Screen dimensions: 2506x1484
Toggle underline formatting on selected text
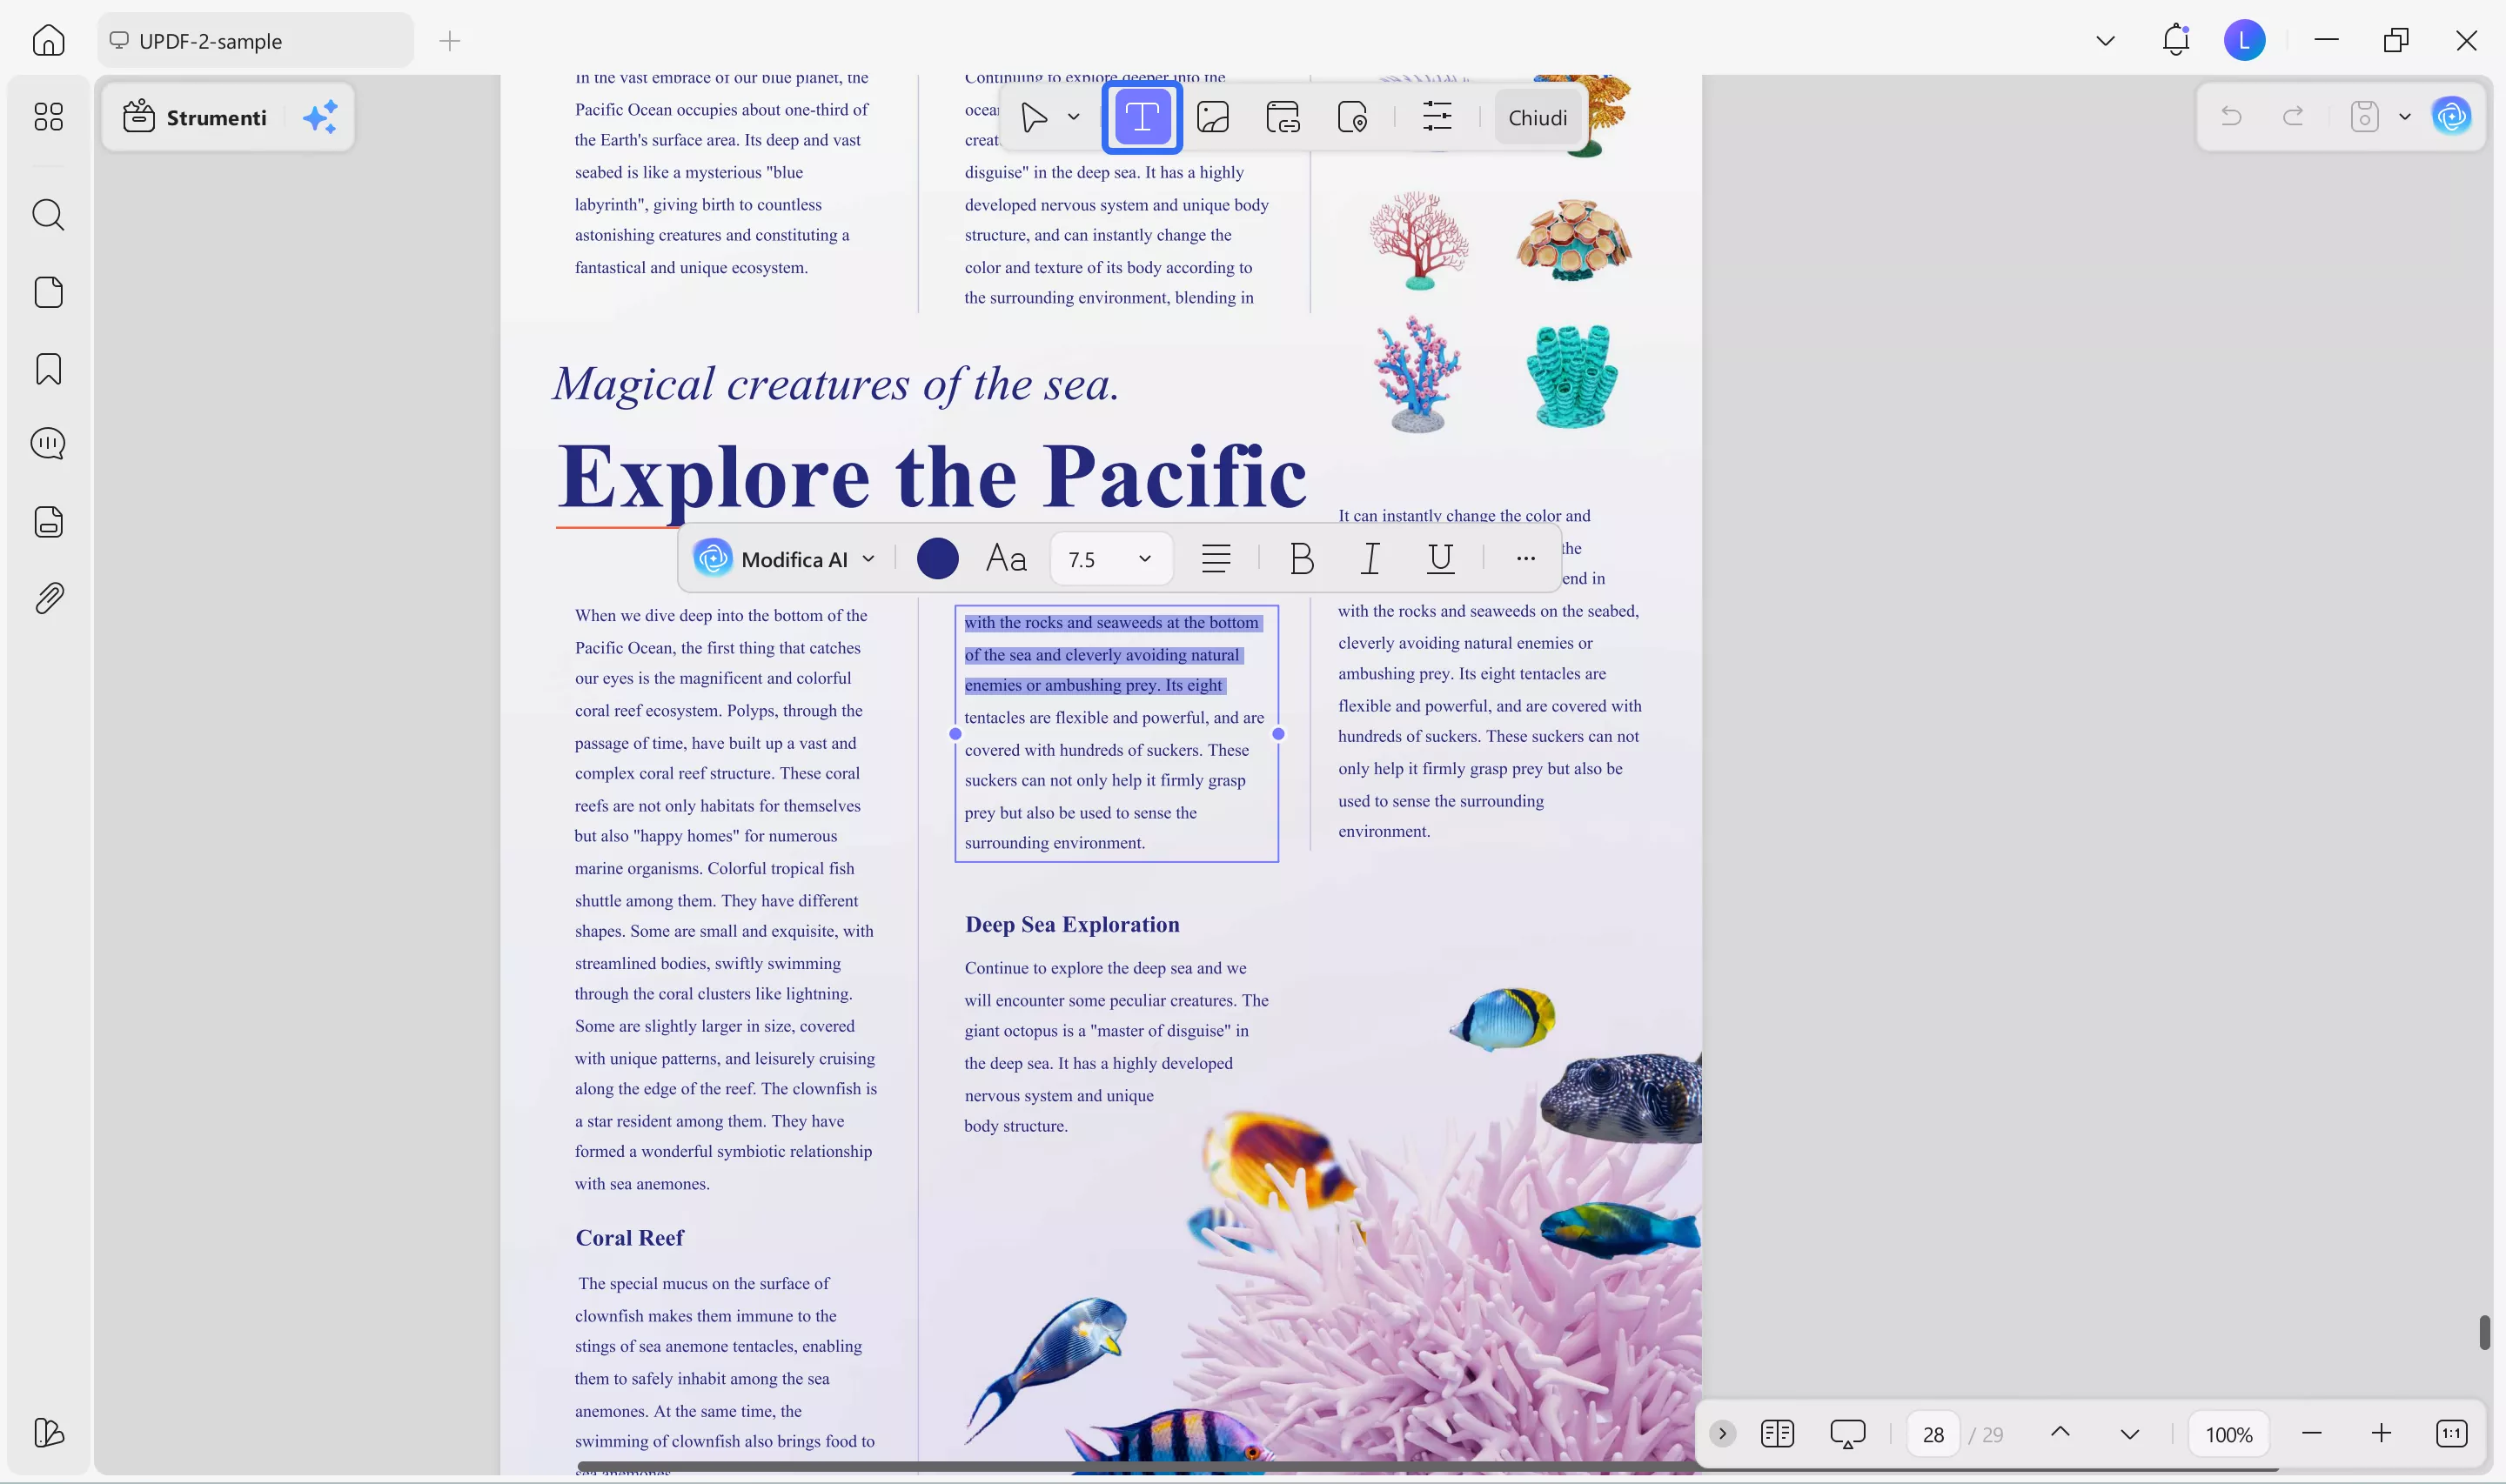pos(1440,558)
